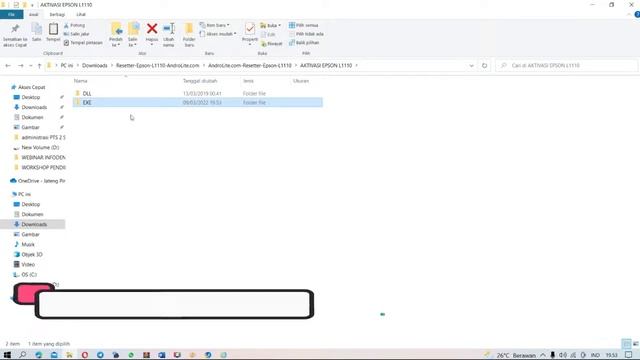Click the taskbar Search magnifier icon

(x=22, y=355)
